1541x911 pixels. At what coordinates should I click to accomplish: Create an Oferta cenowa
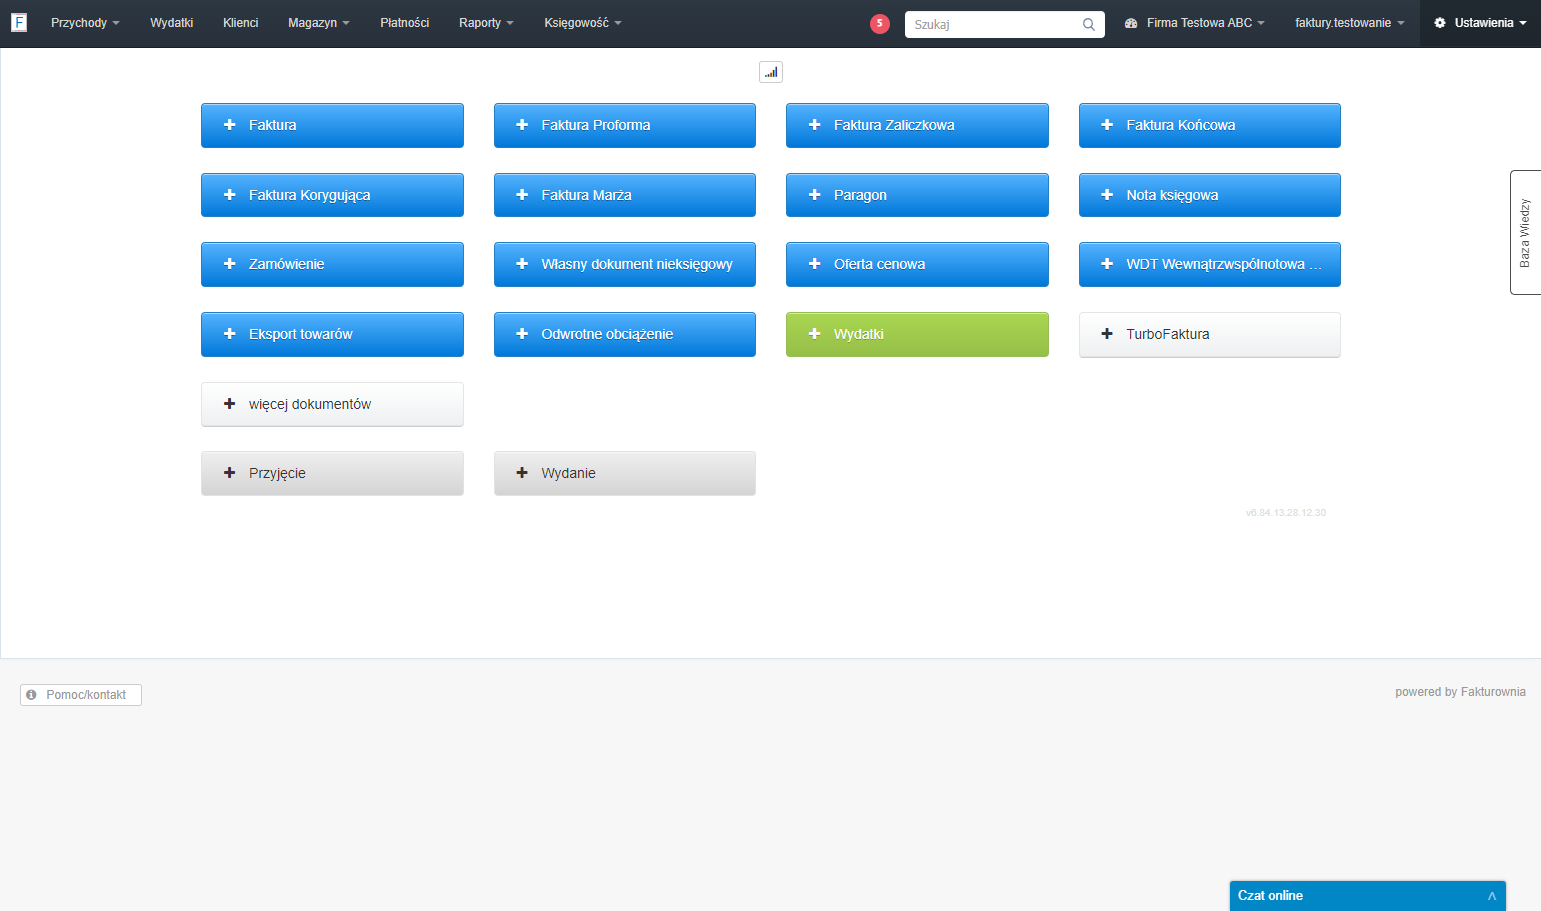(x=917, y=264)
